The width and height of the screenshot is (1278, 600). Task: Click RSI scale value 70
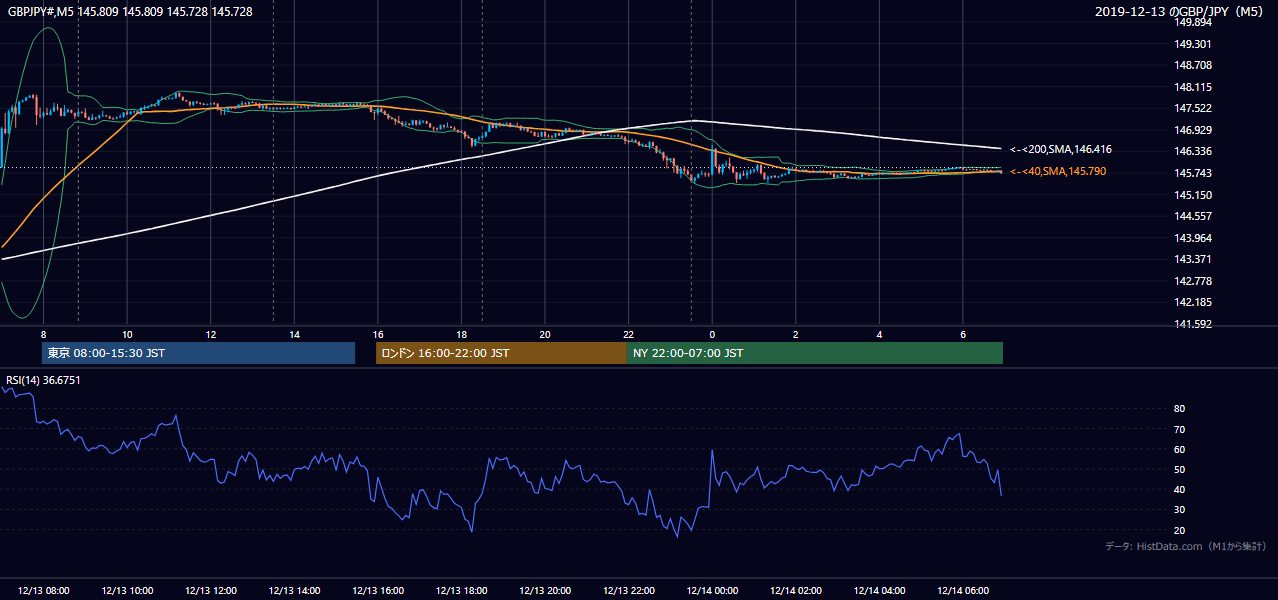click(x=1180, y=429)
